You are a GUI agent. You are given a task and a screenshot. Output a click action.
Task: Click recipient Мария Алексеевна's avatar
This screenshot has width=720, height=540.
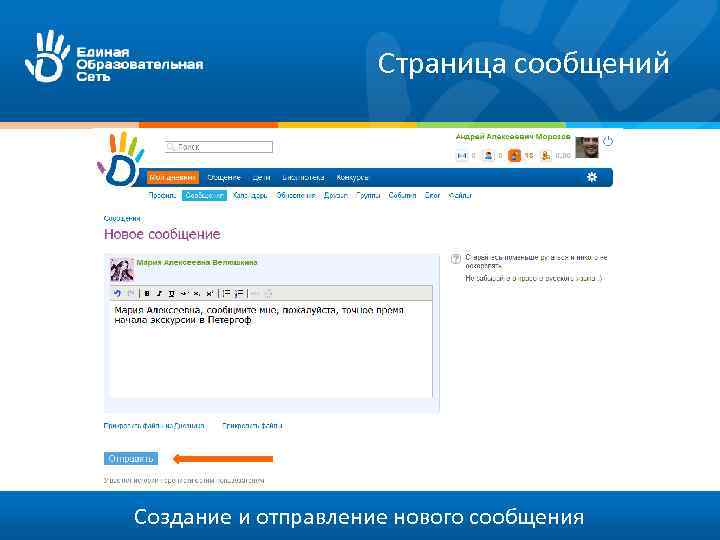[122, 270]
